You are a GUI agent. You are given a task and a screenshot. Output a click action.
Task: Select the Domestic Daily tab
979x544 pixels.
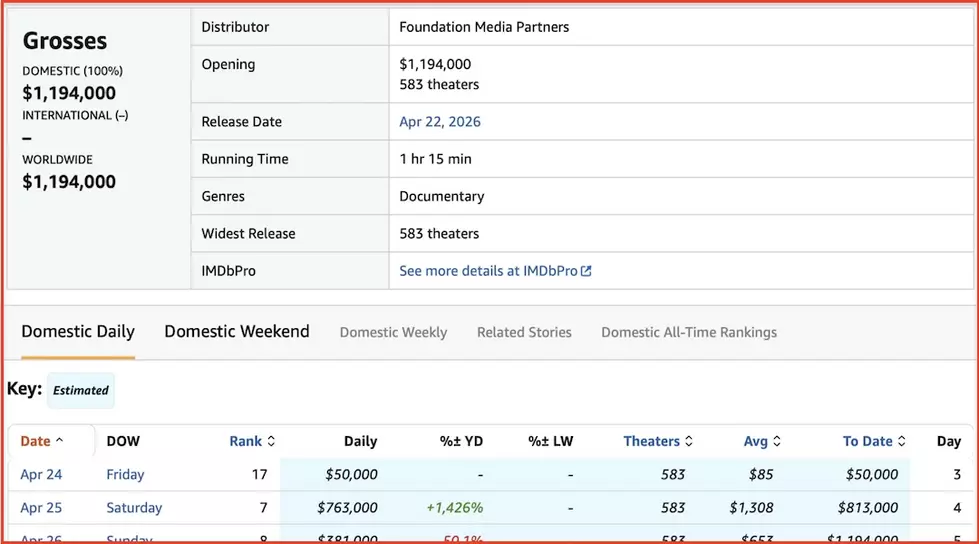pos(78,331)
